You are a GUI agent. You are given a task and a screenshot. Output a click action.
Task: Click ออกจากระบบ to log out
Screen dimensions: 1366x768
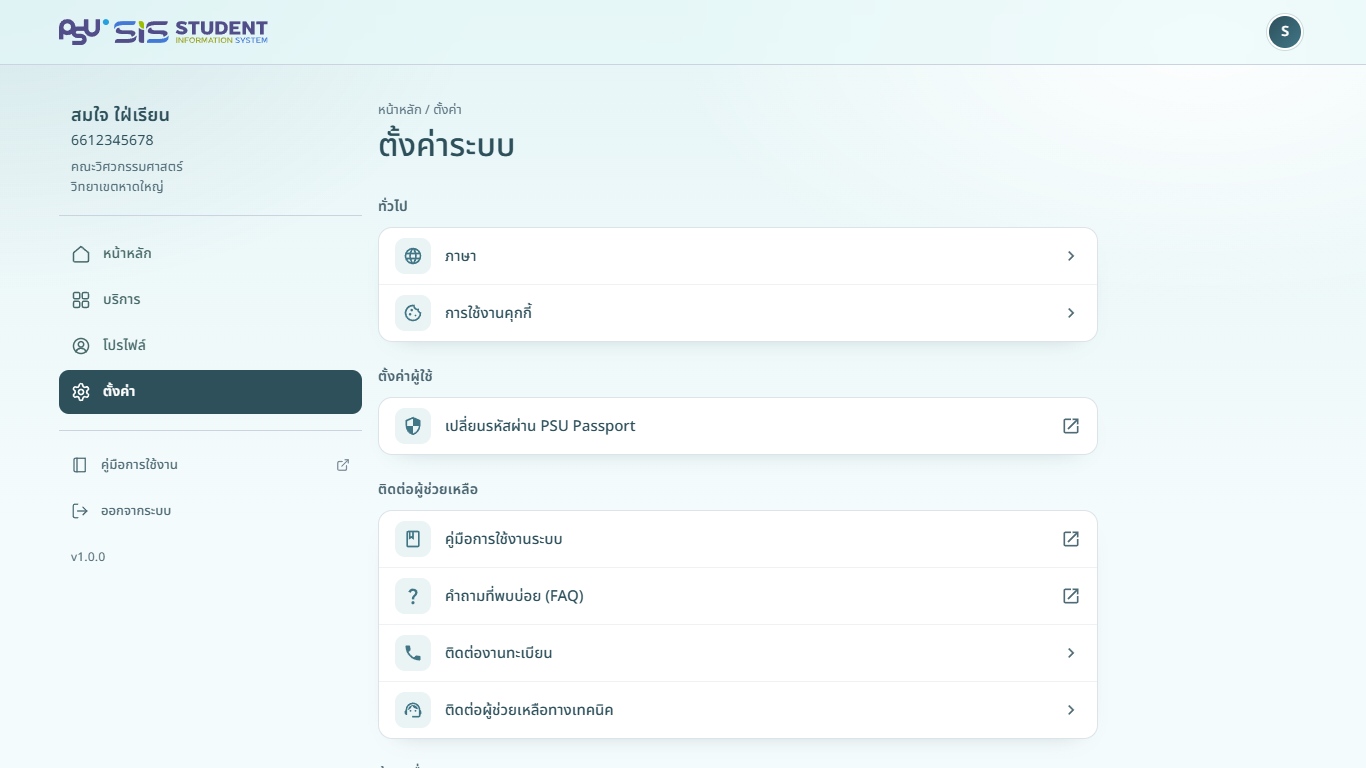tap(210, 511)
